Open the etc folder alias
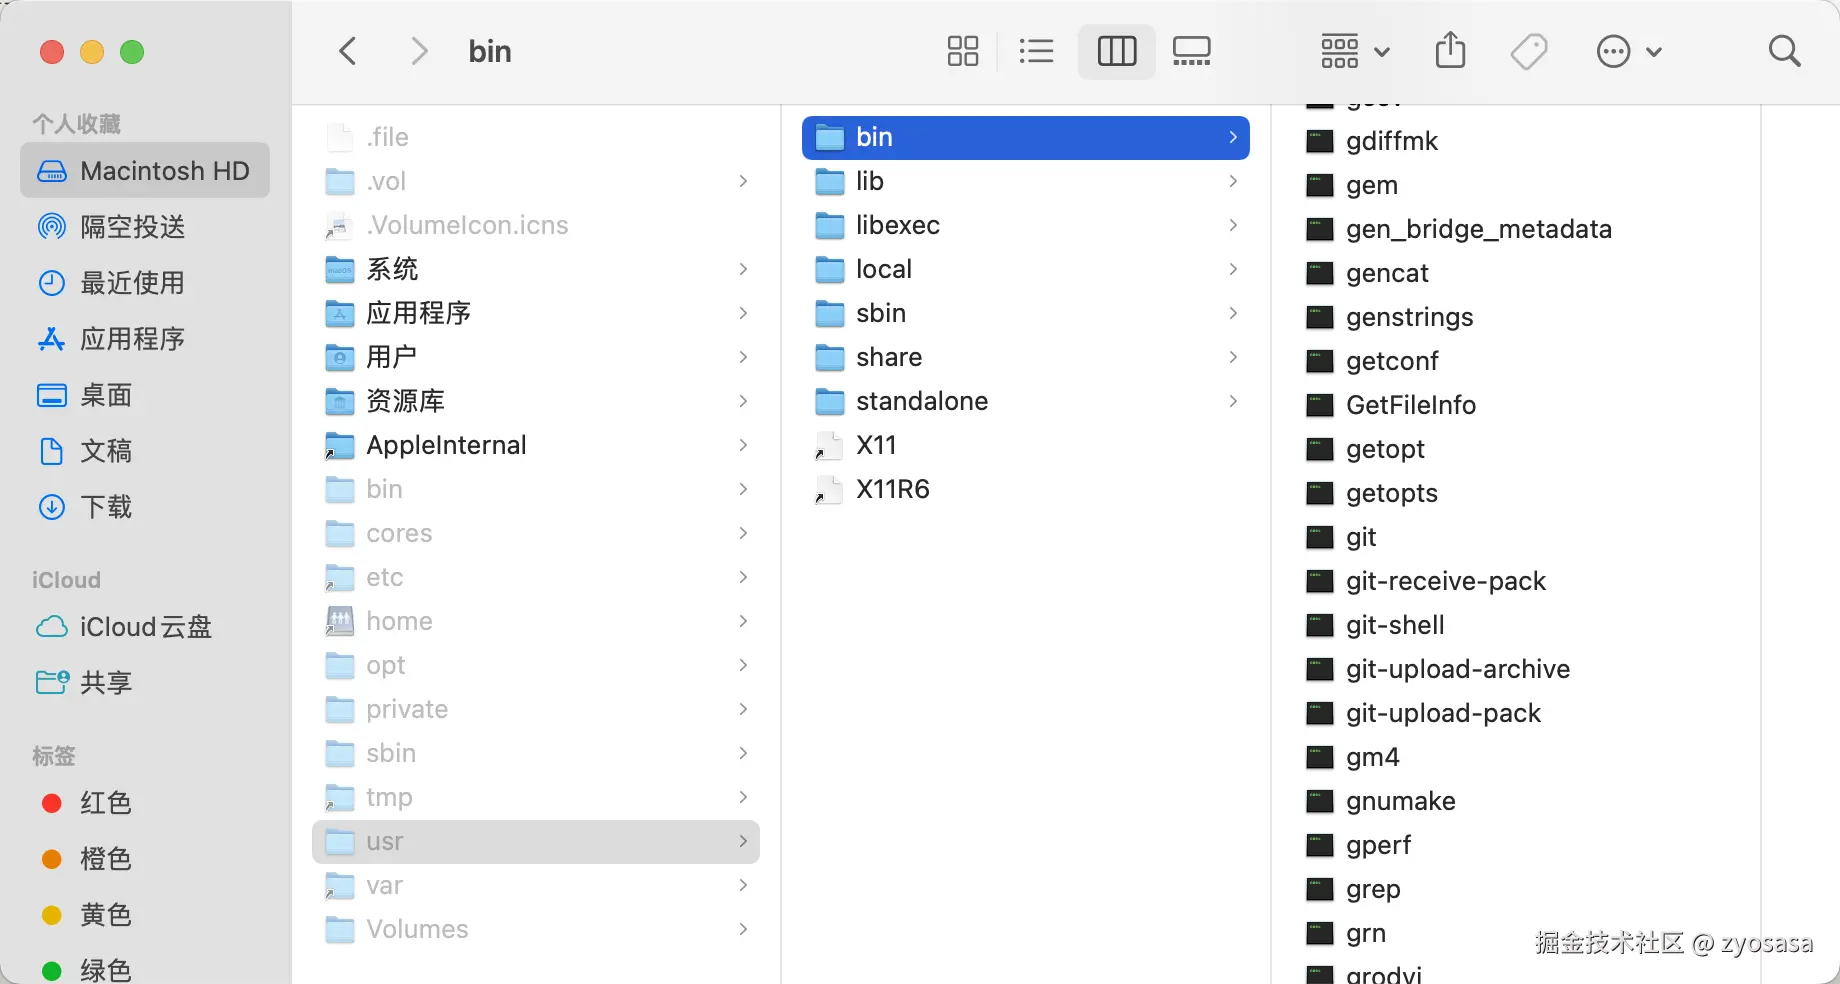Screen dimensions: 1840x984 point(536,577)
